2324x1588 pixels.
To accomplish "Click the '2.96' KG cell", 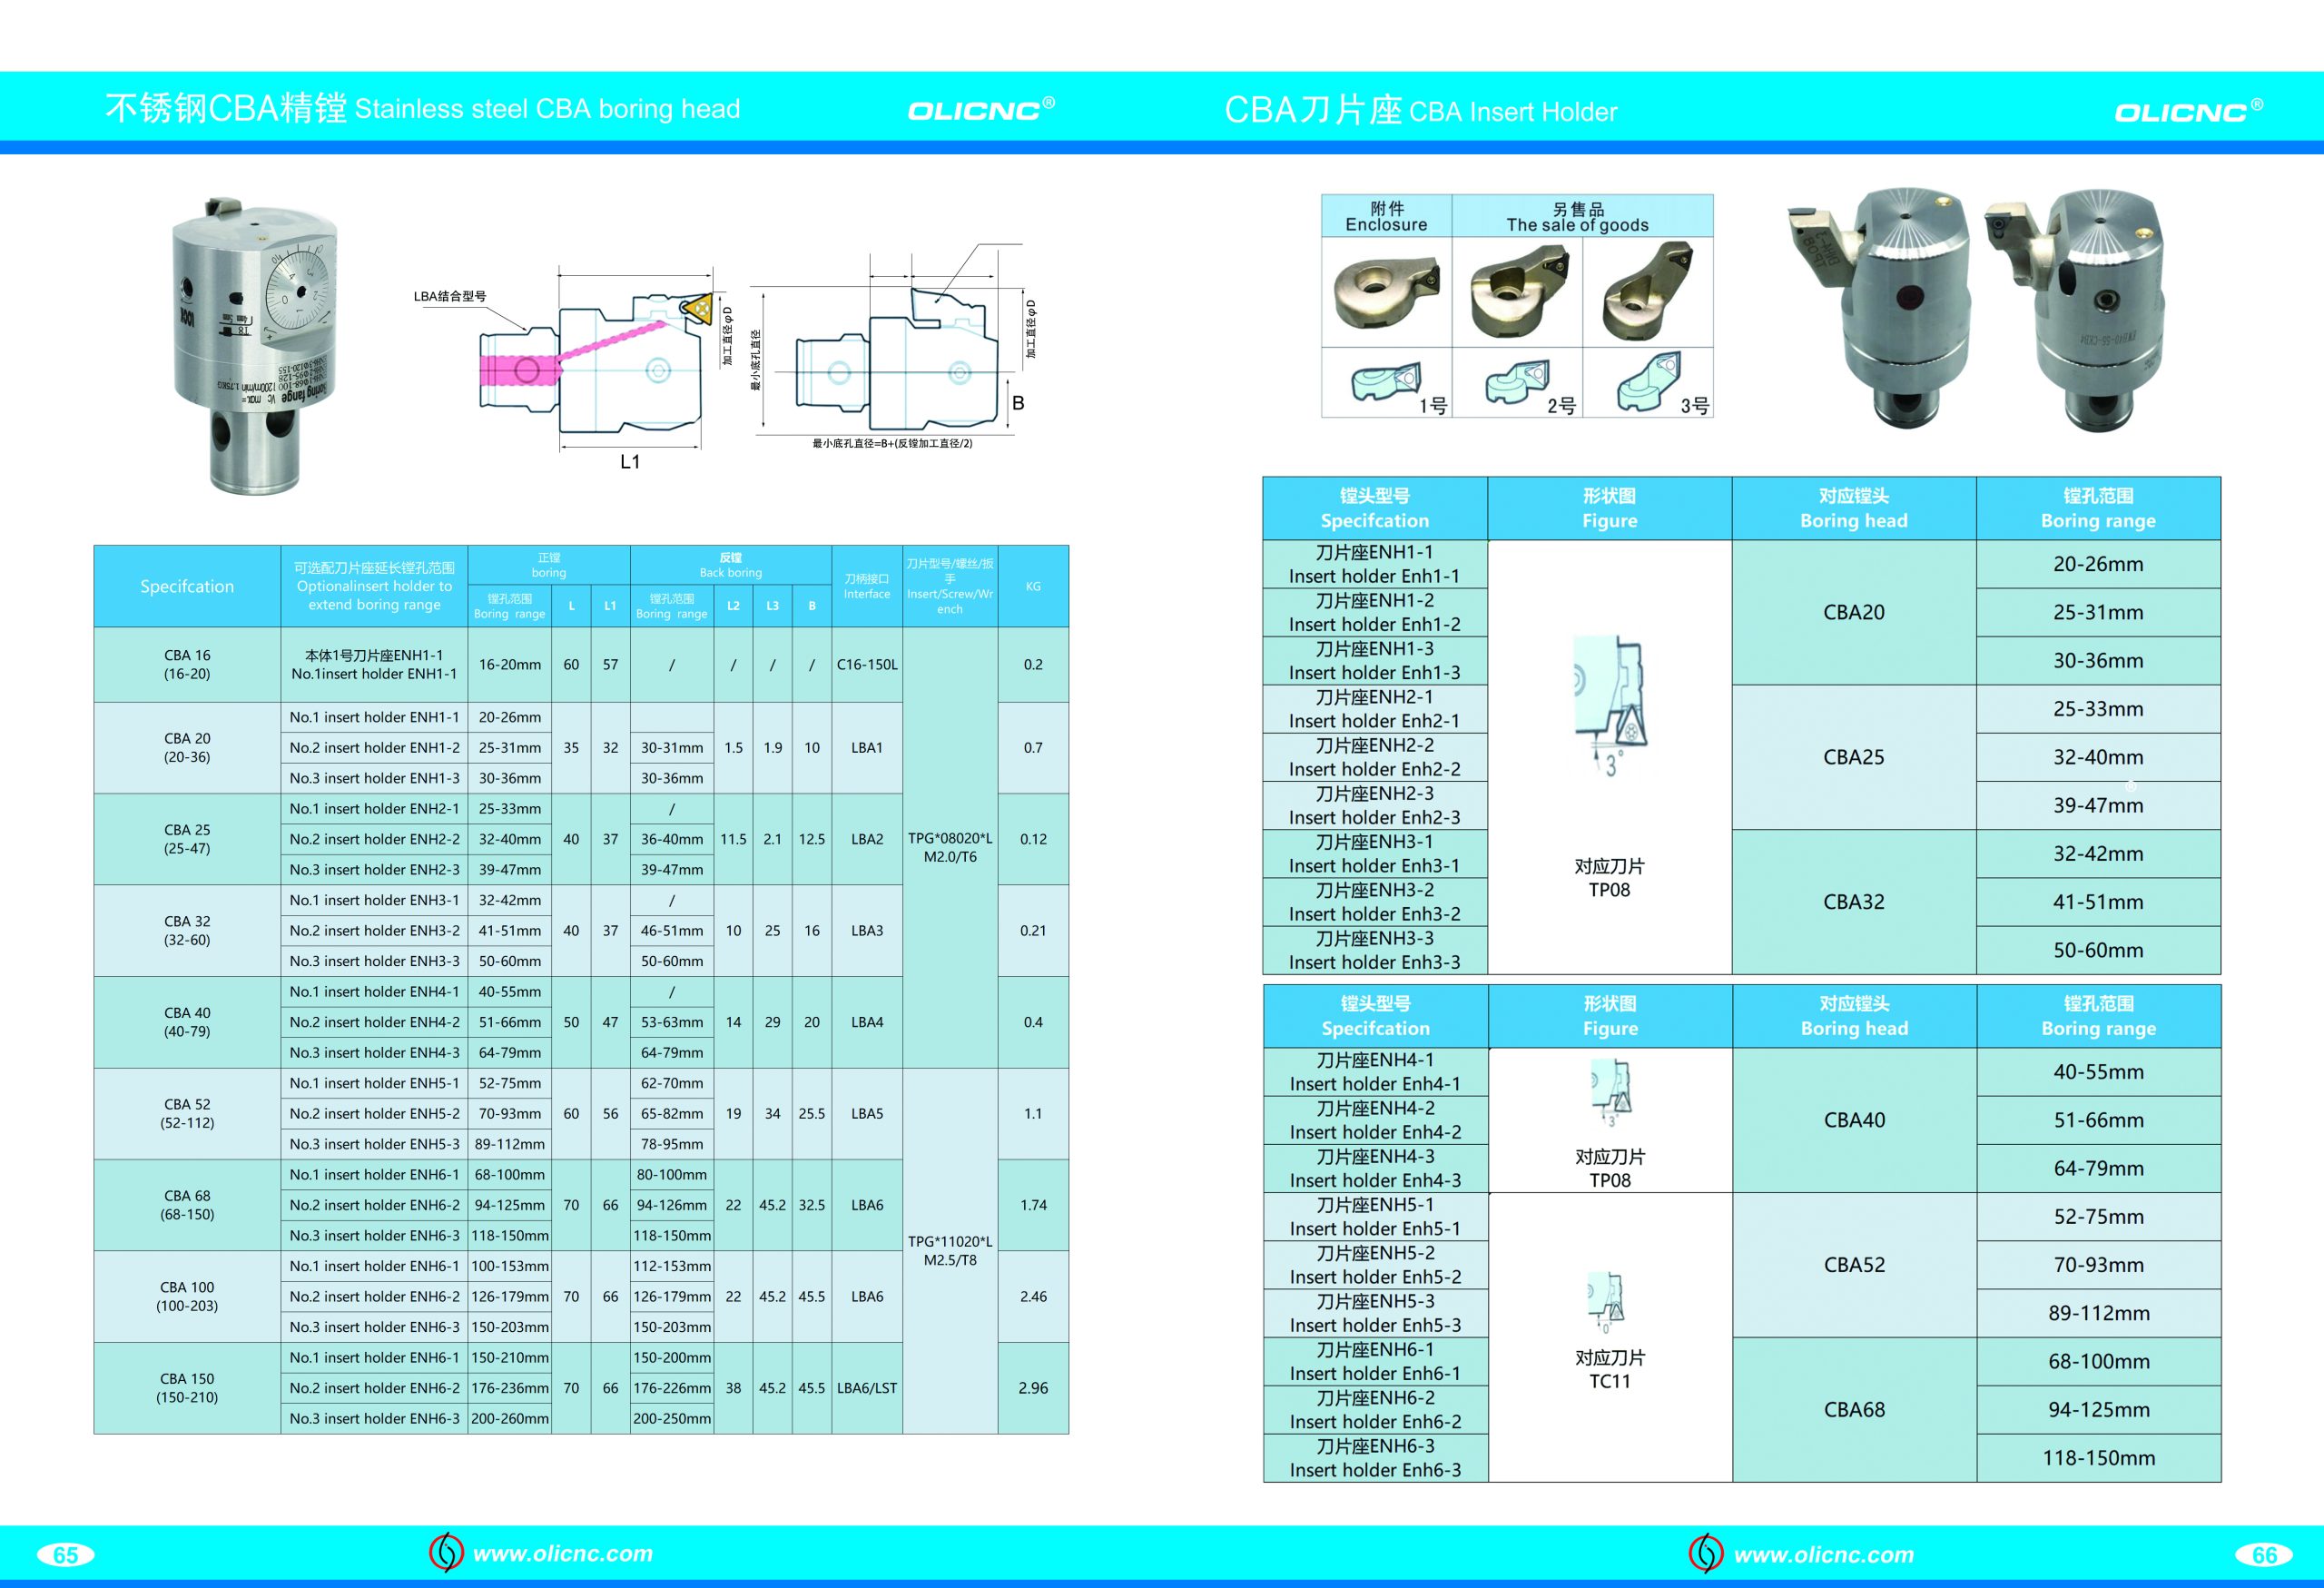I will point(1033,1388).
